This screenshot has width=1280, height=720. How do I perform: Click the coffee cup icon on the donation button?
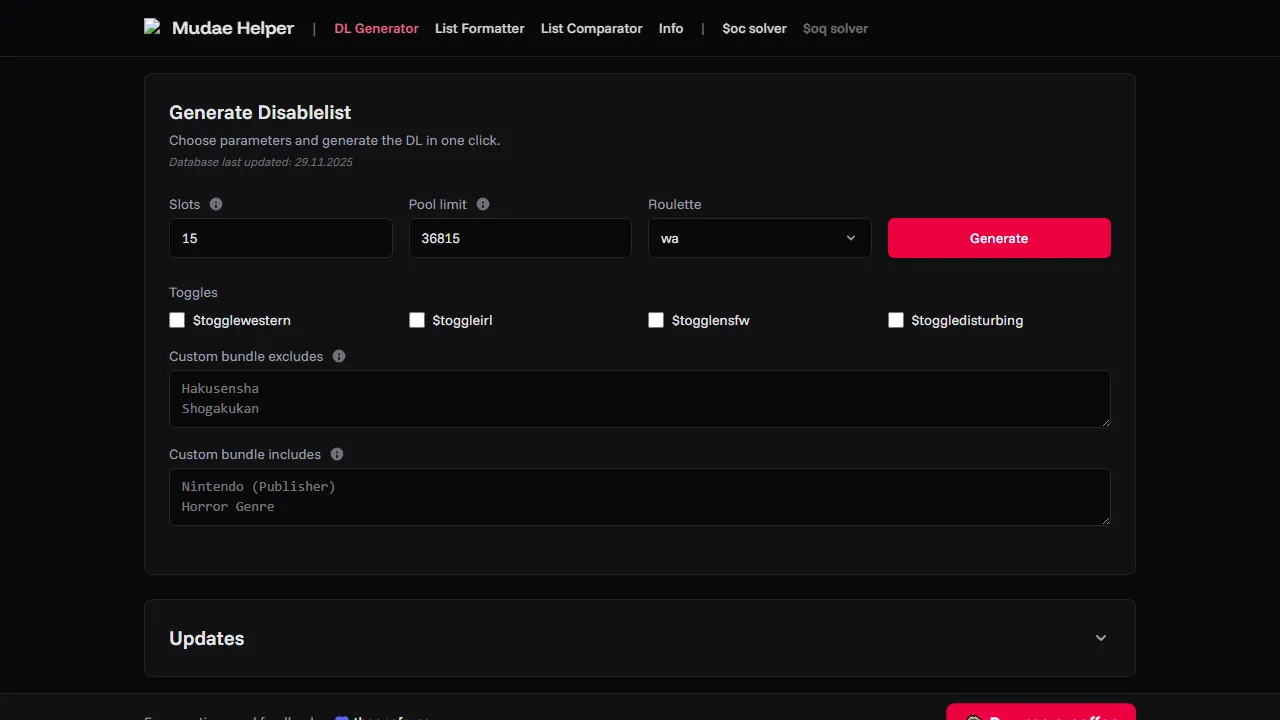point(973,718)
